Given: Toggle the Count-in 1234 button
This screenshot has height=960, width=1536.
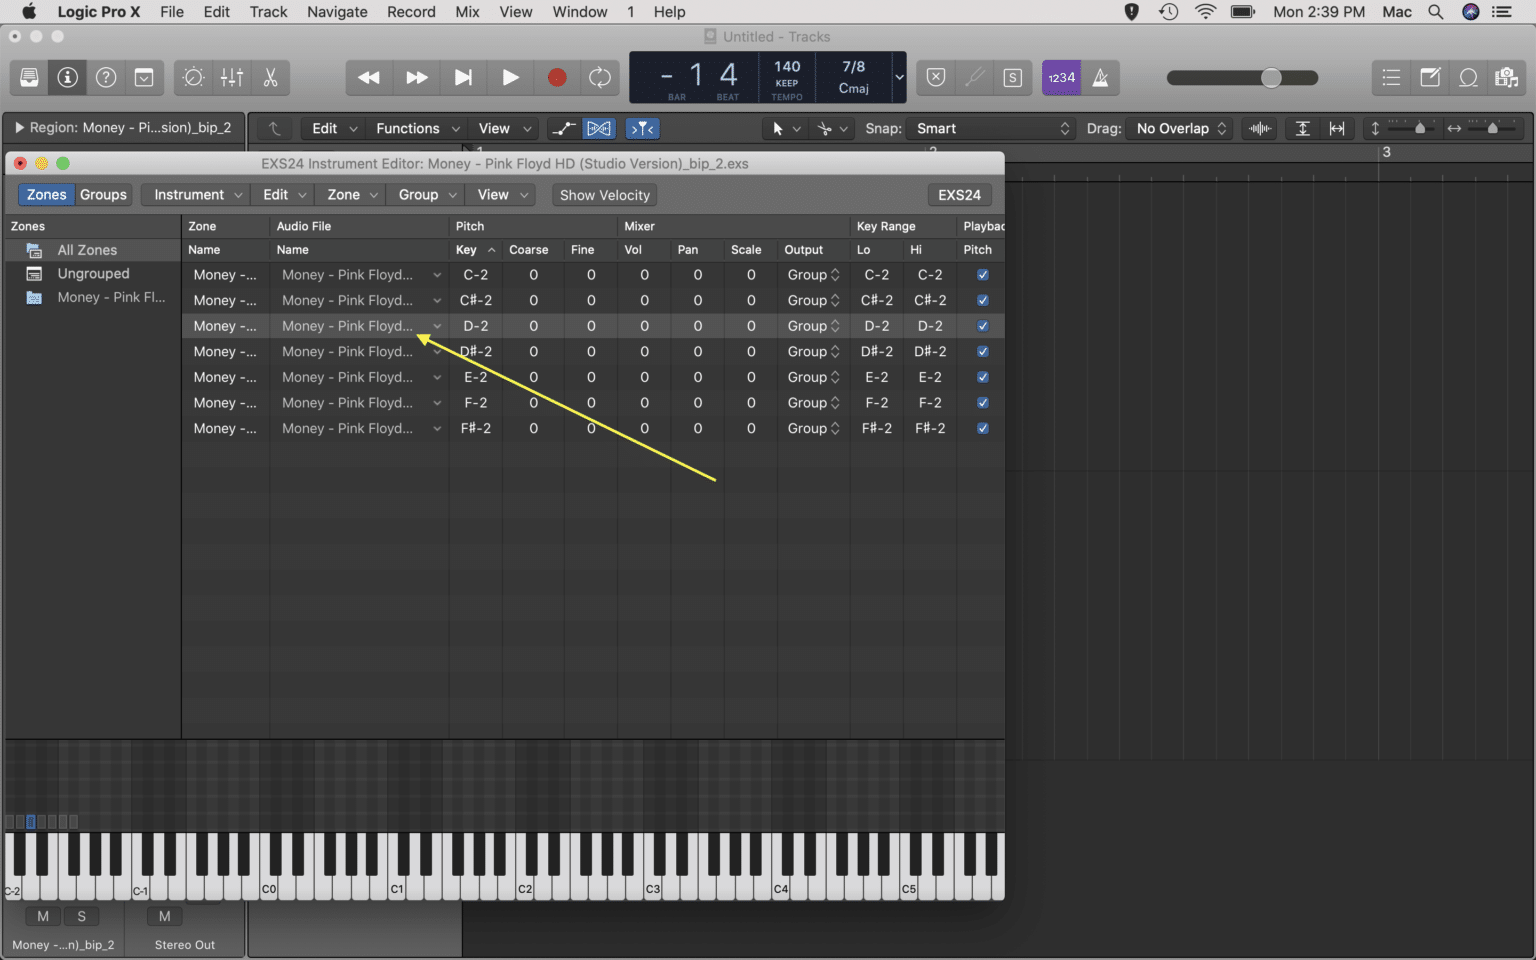Looking at the screenshot, I should click(x=1060, y=77).
